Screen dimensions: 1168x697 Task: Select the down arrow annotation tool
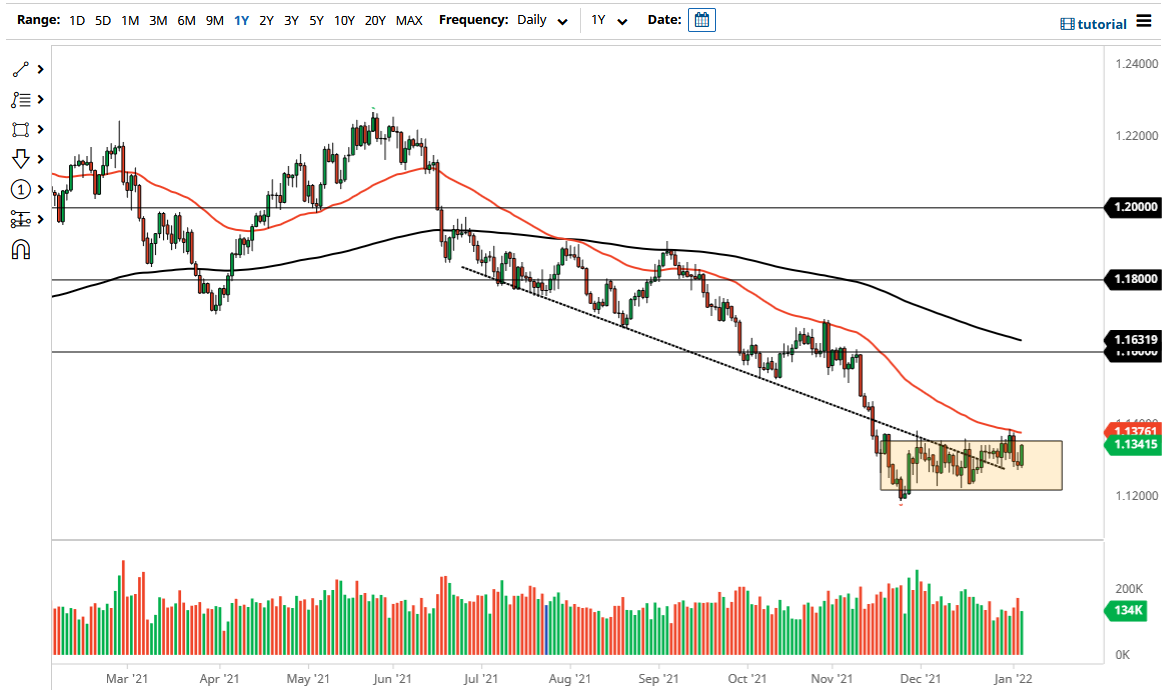(x=22, y=159)
